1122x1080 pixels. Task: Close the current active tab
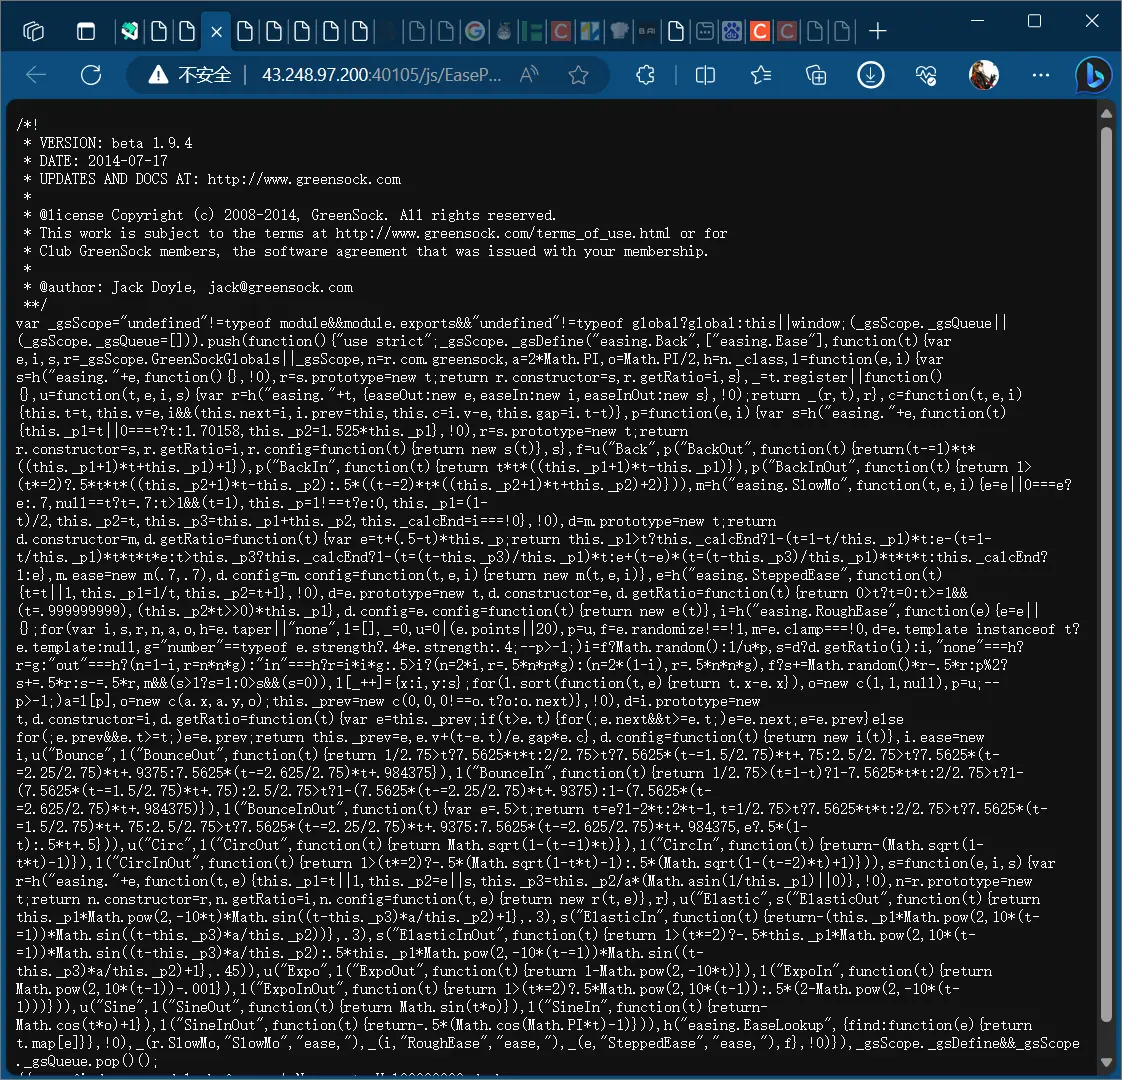click(216, 31)
